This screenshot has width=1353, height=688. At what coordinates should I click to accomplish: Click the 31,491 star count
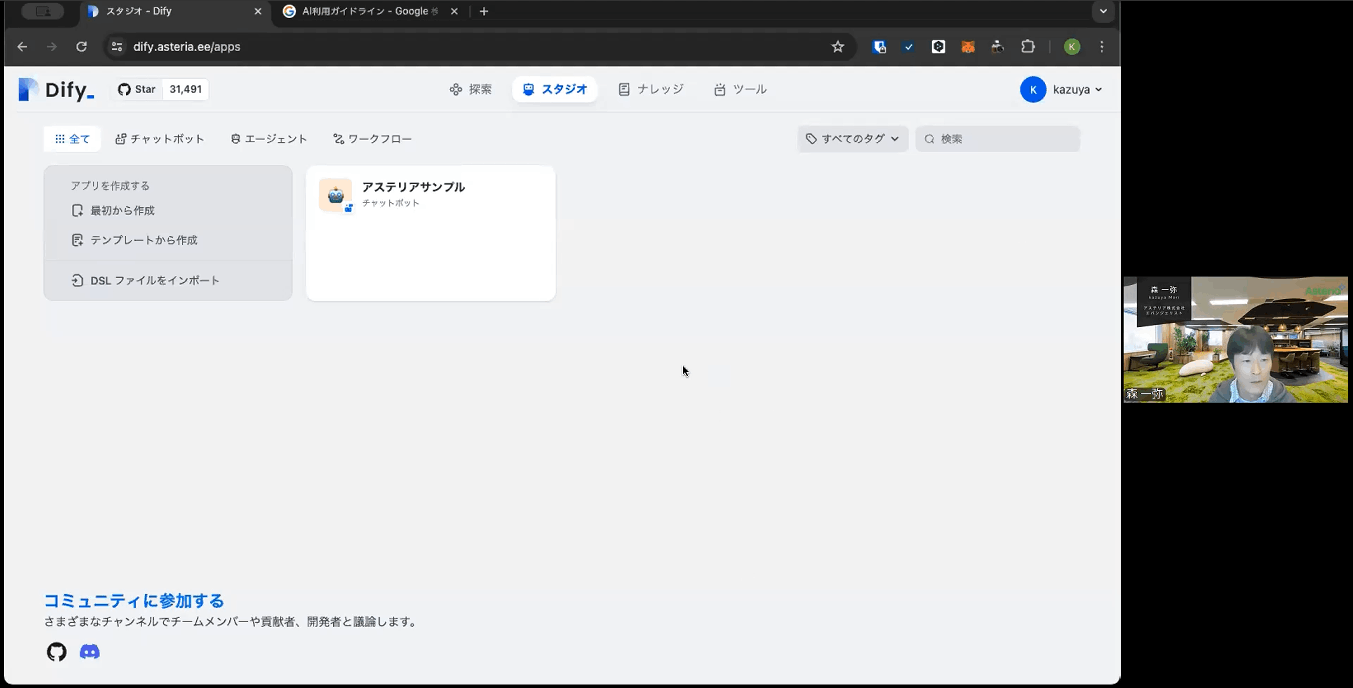[185, 90]
